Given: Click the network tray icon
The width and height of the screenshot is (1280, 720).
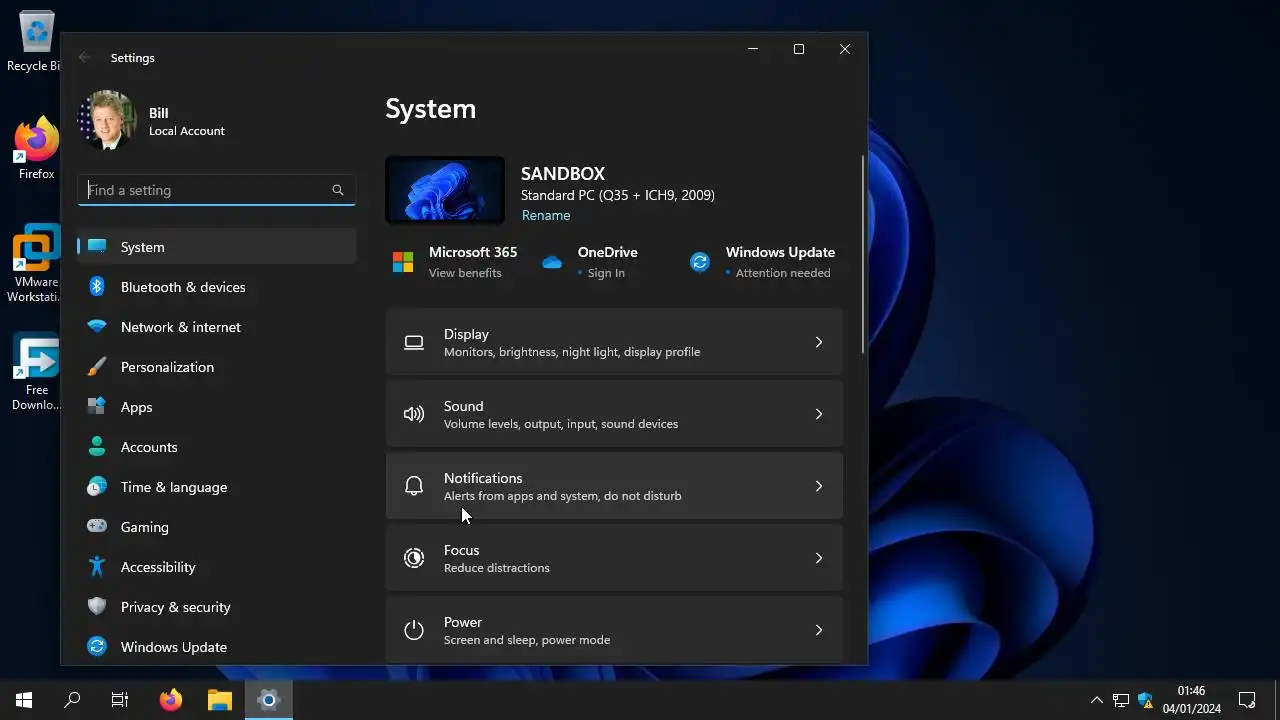Looking at the screenshot, I should (x=1121, y=700).
